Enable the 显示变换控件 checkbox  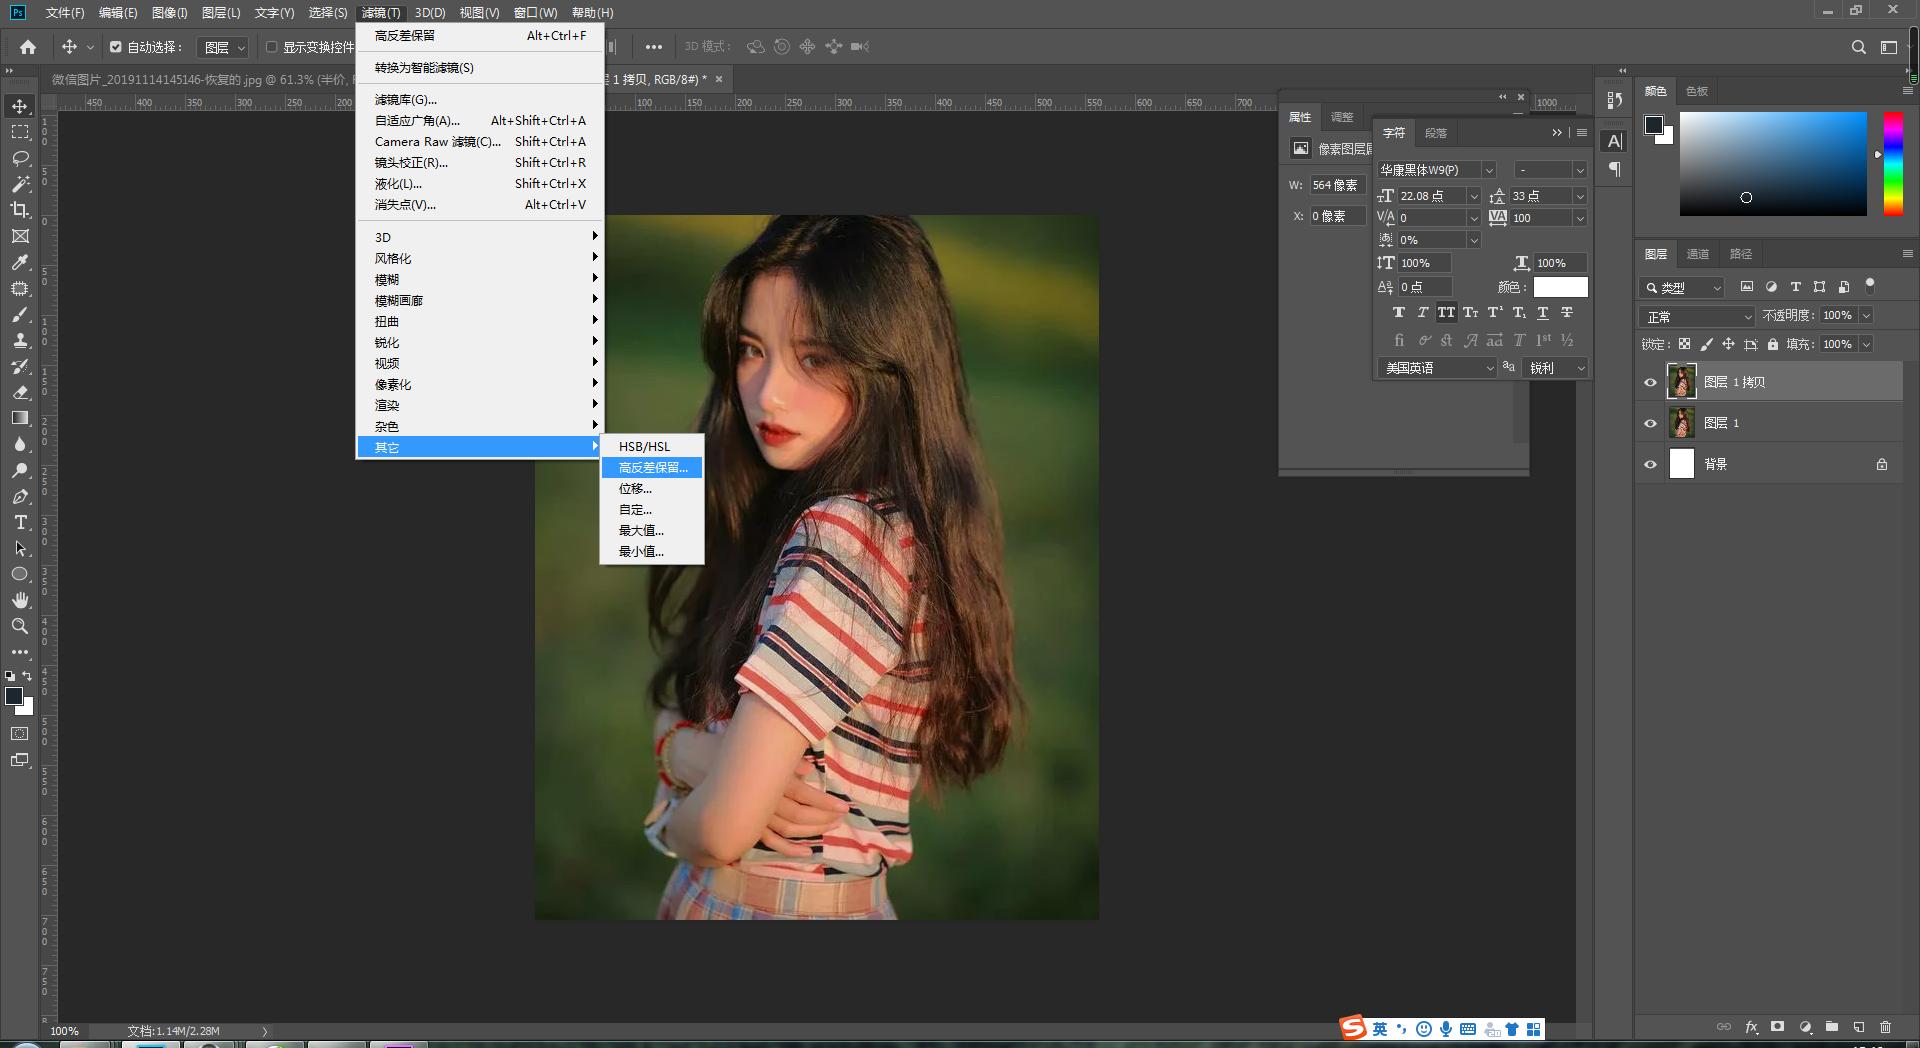271,47
